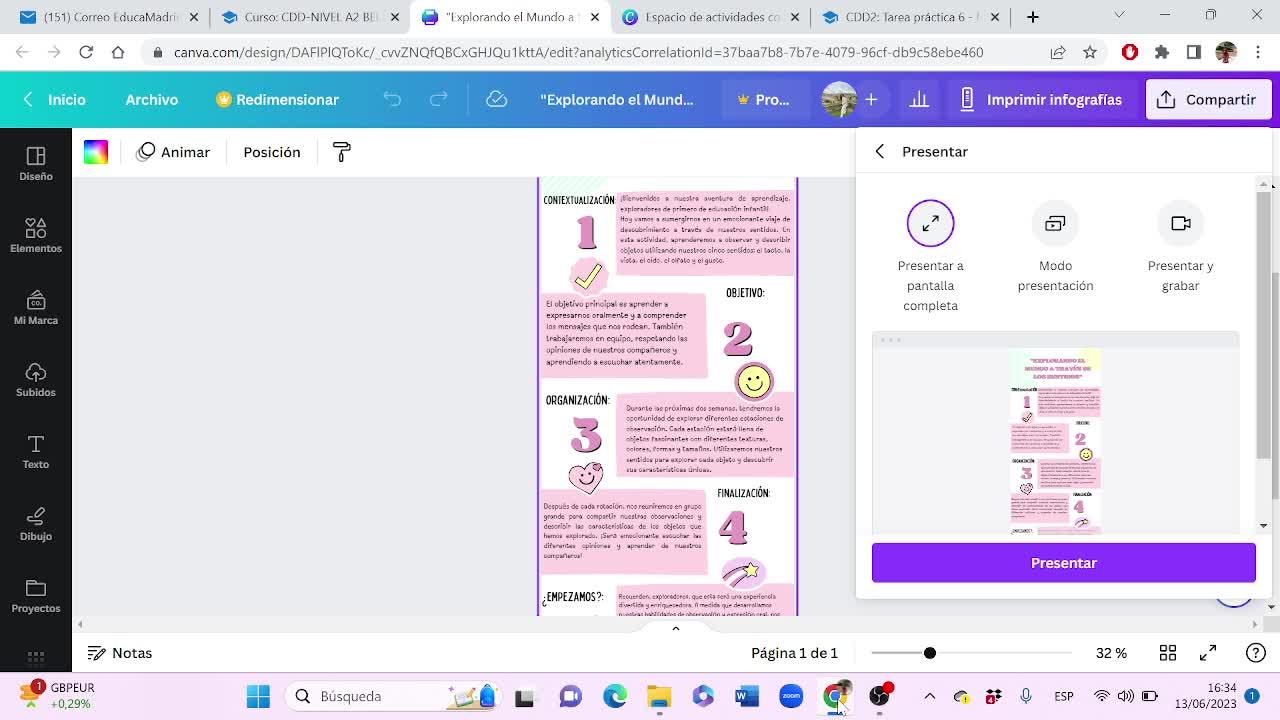Undo the last action
This screenshot has width=1280, height=720.
pyautogui.click(x=392, y=99)
